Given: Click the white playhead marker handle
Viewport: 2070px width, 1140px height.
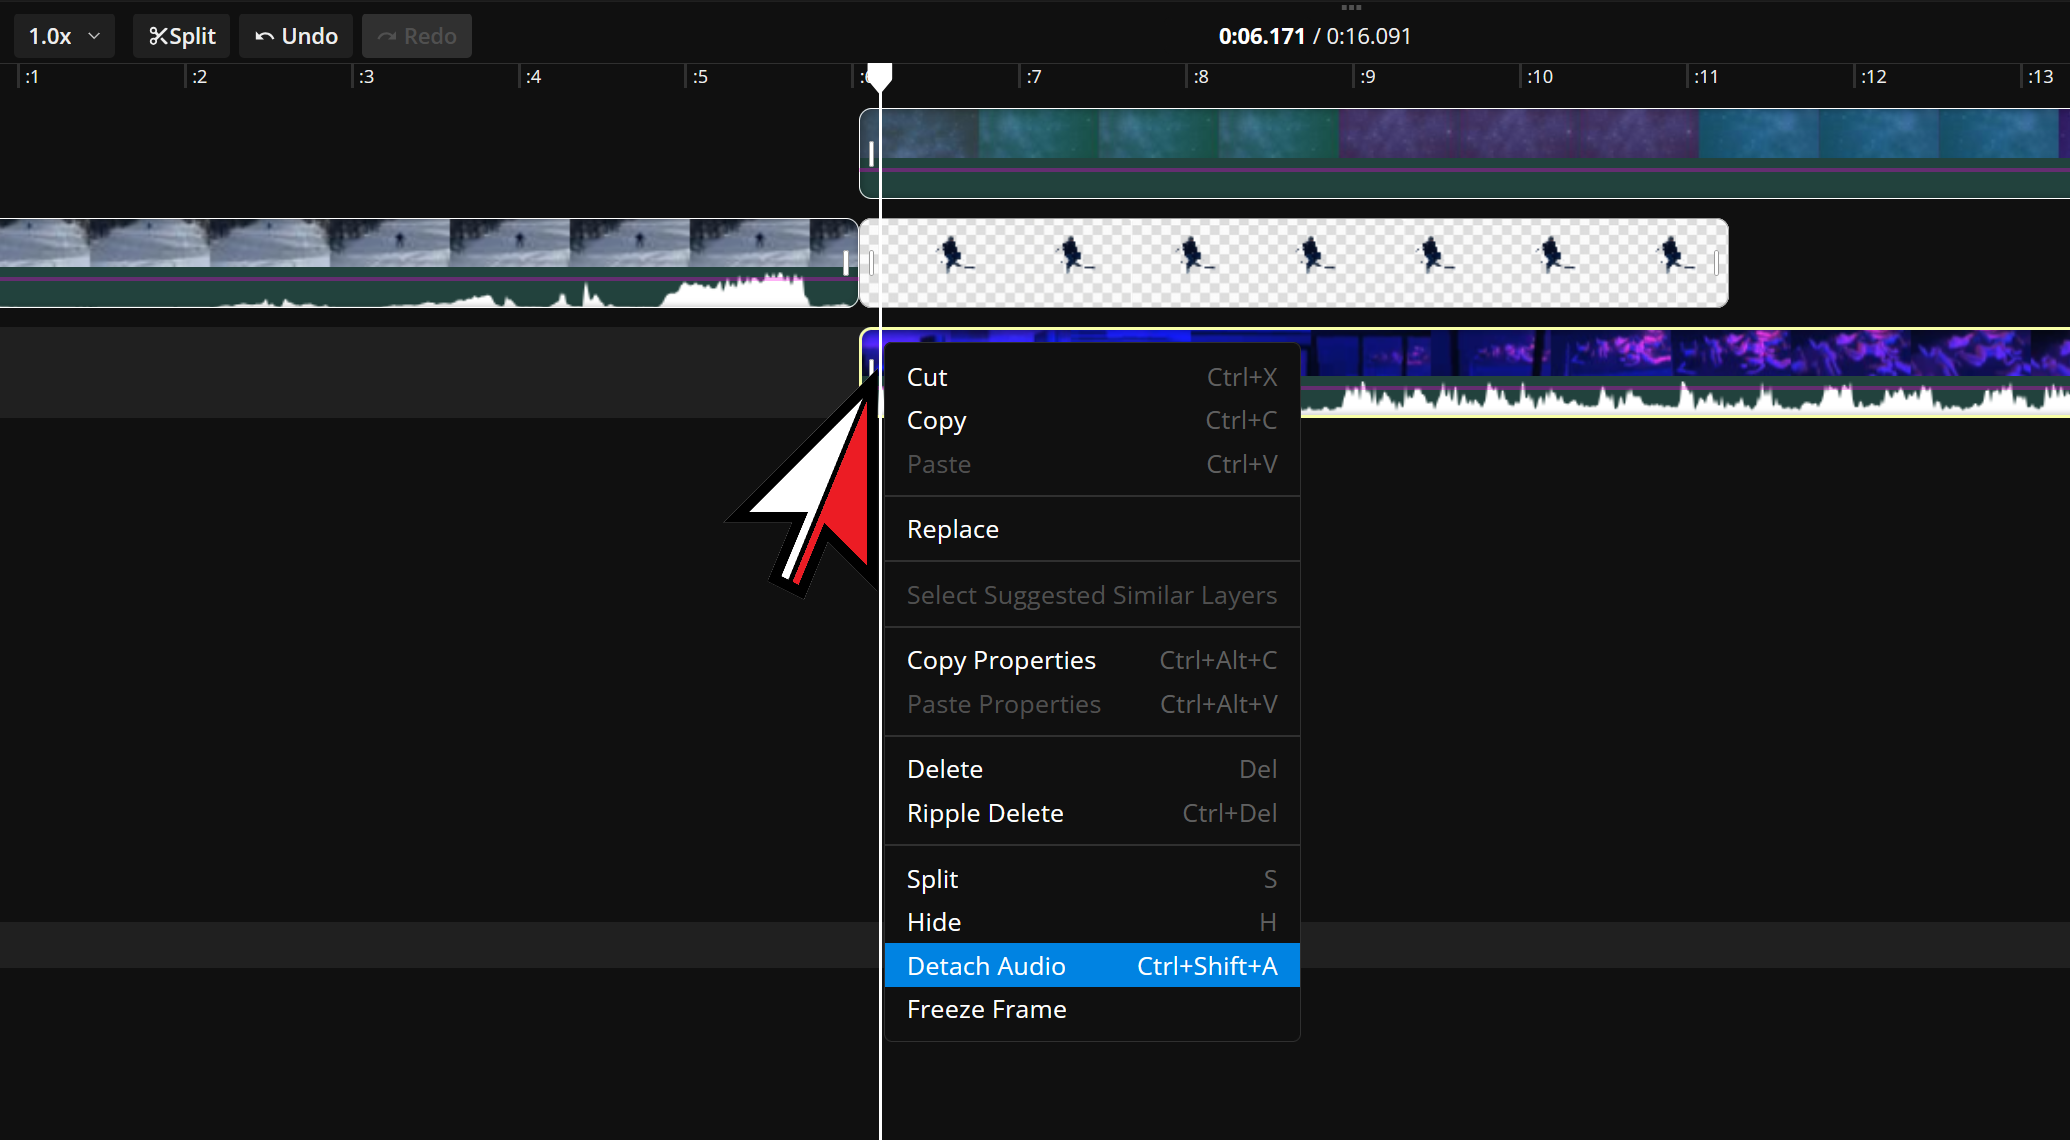Looking at the screenshot, I should (879, 76).
